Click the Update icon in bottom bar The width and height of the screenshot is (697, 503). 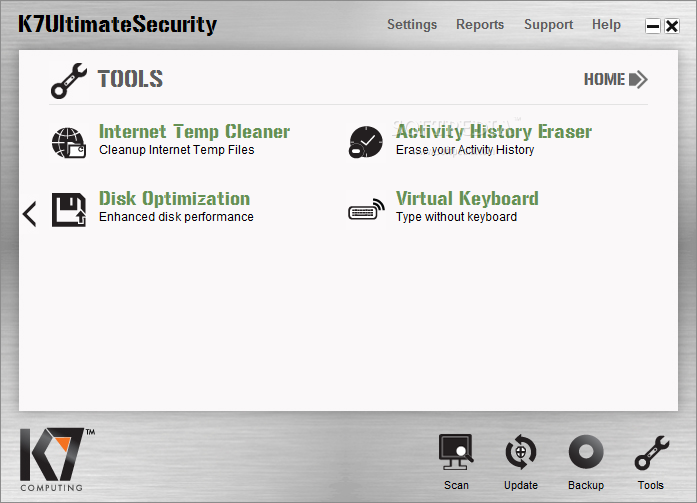click(x=521, y=452)
